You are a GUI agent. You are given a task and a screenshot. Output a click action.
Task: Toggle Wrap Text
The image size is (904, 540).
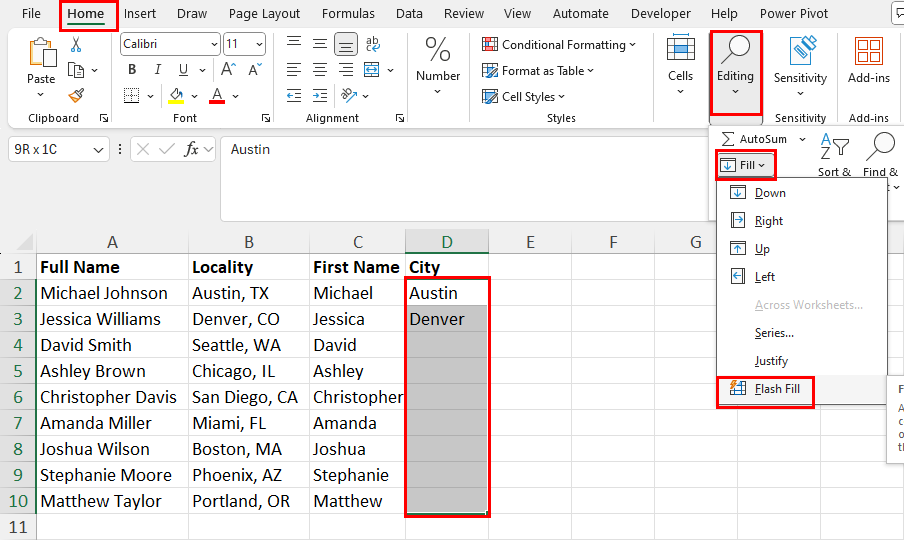[372, 43]
